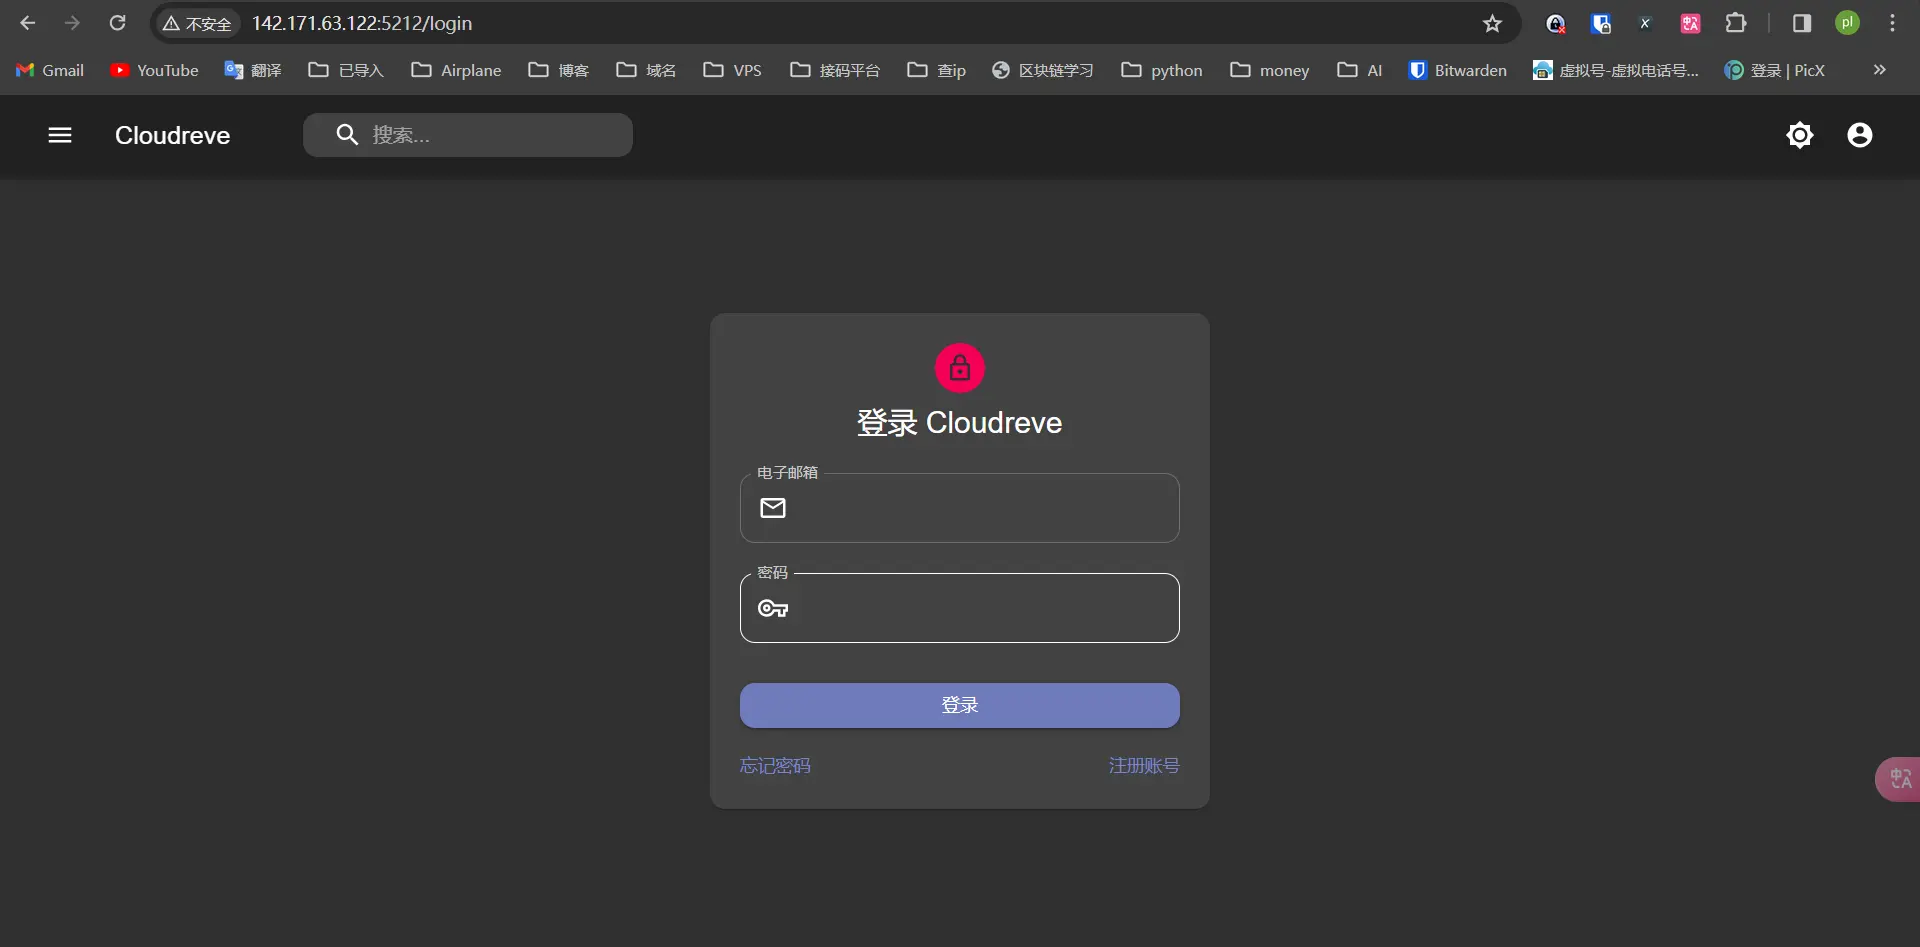Screen dimensions: 1920x947
Task: Open the Airplane bookmark folder
Action: (456, 70)
